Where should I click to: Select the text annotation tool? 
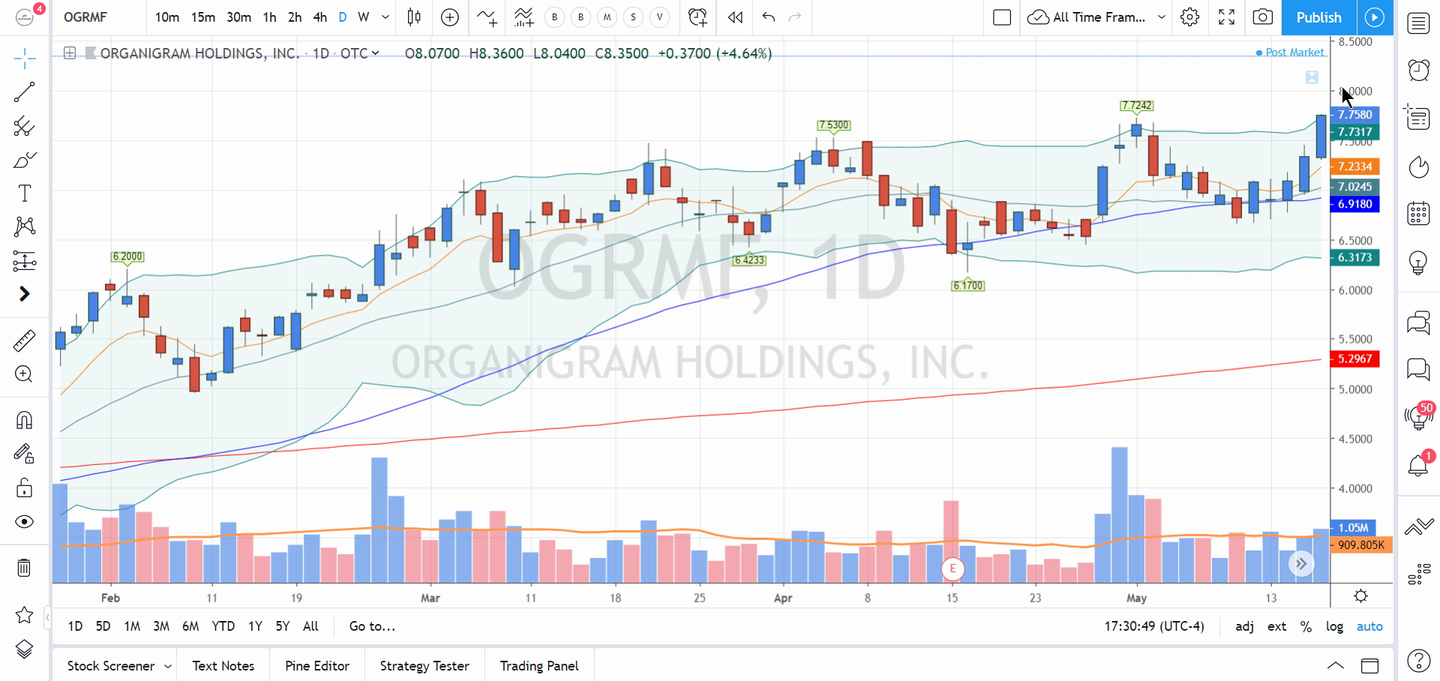click(24, 193)
